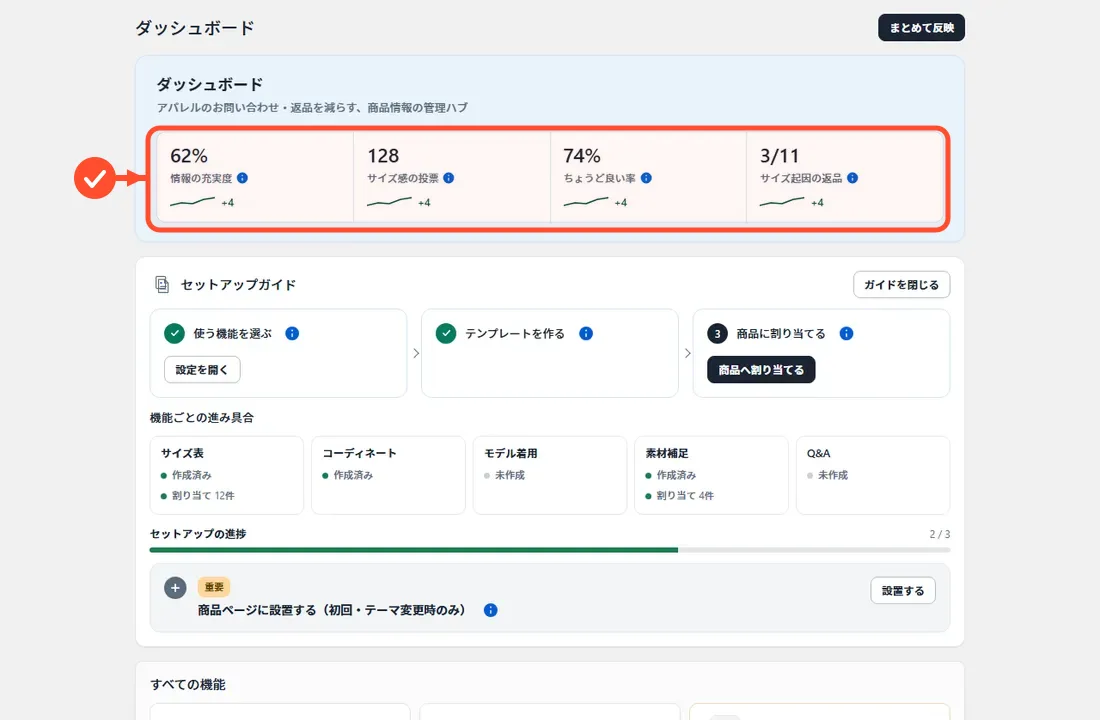1100x720 pixels.
Task: Click the セットアップの進捗 progress bar
Action: [x=550, y=550]
